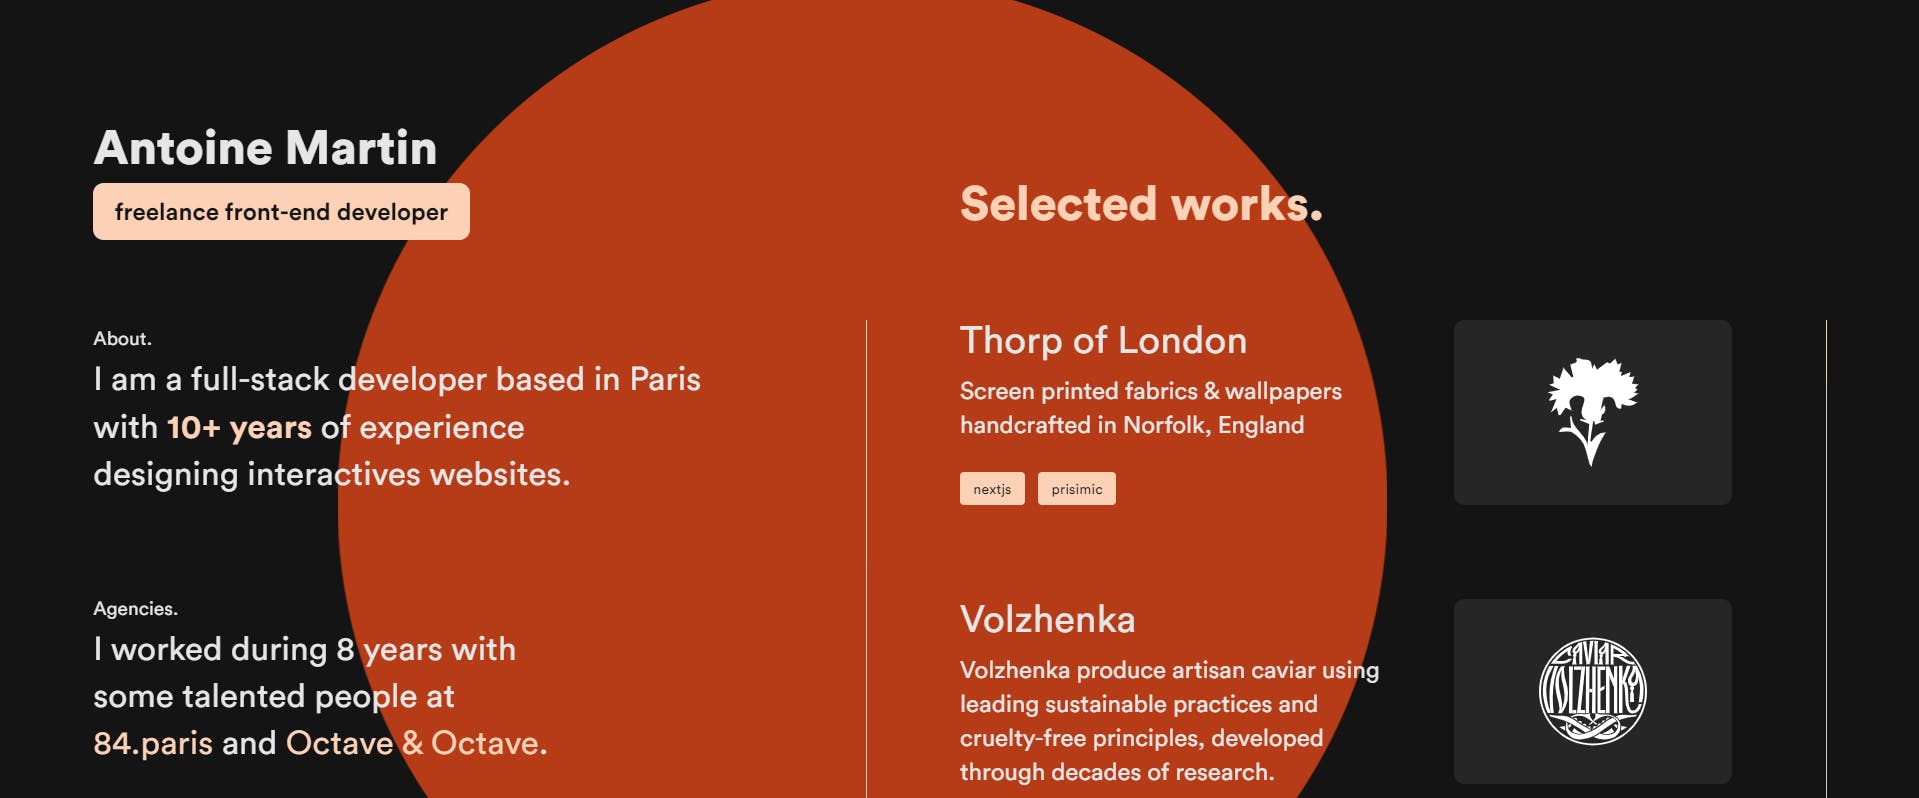
Task: Open the Octave & Octave agency link
Action: click(415, 743)
